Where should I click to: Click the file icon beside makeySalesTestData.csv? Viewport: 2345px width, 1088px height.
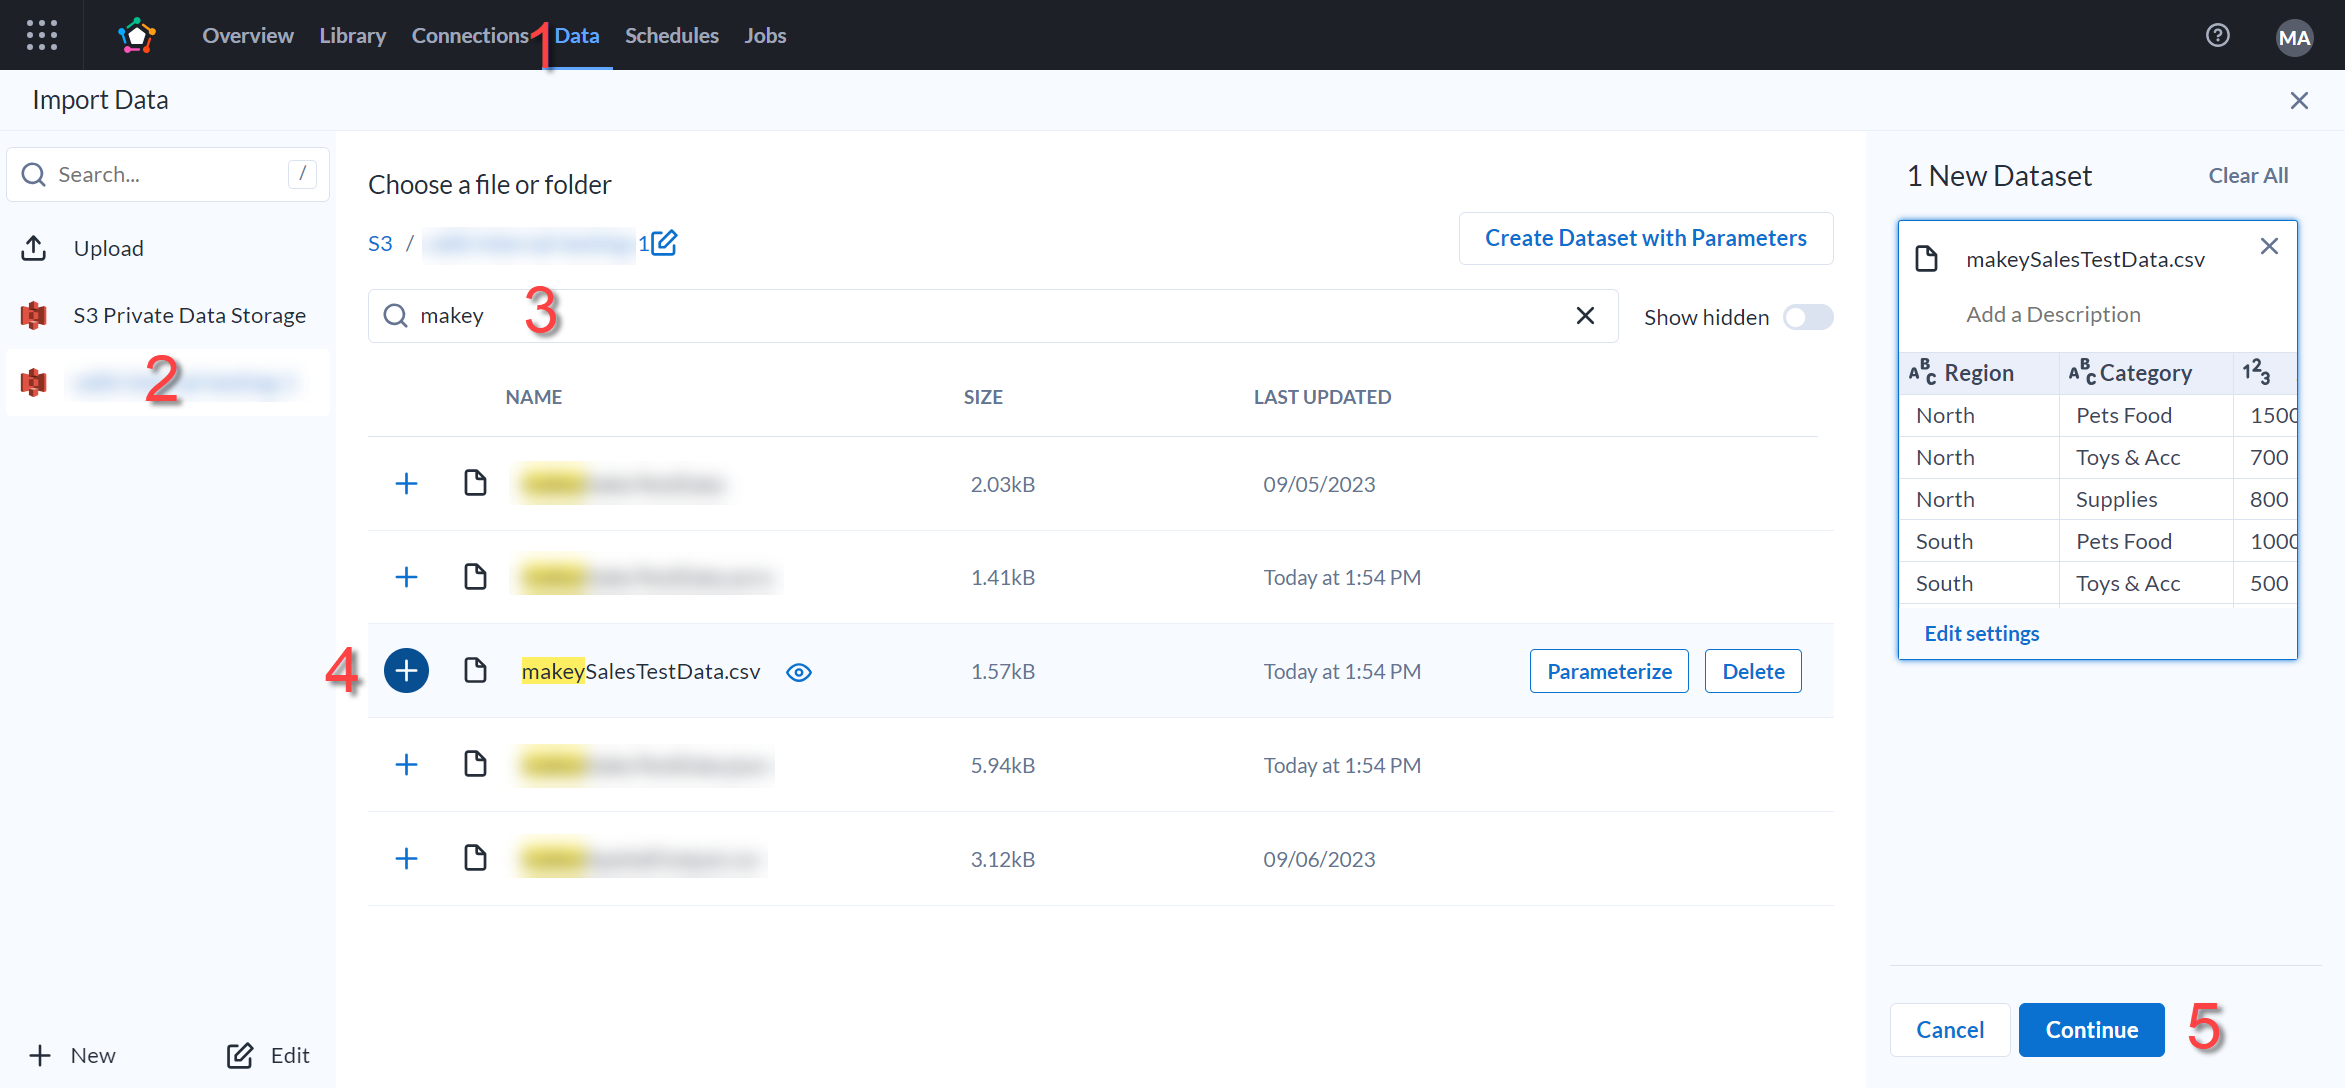pyautogui.click(x=474, y=670)
